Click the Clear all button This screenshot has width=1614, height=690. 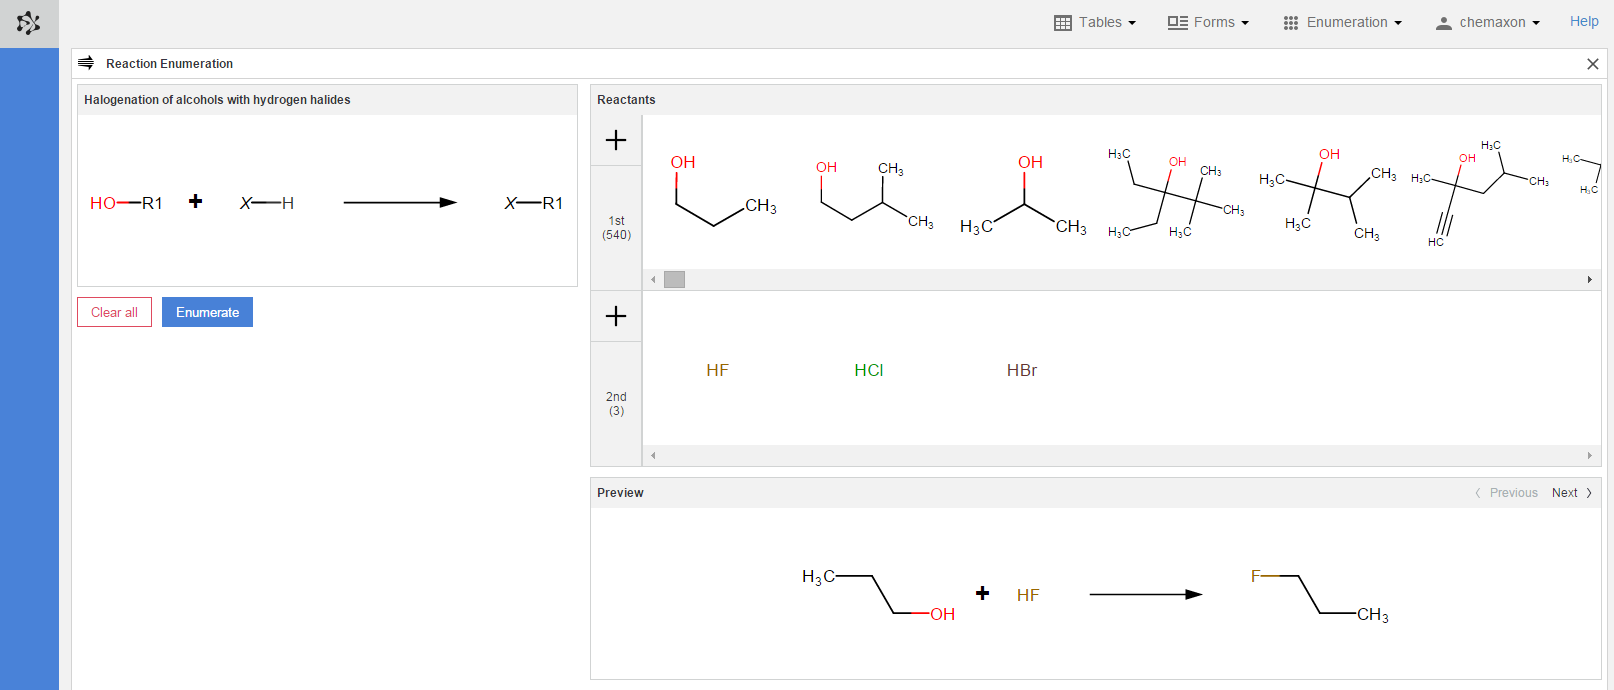[x=115, y=312]
